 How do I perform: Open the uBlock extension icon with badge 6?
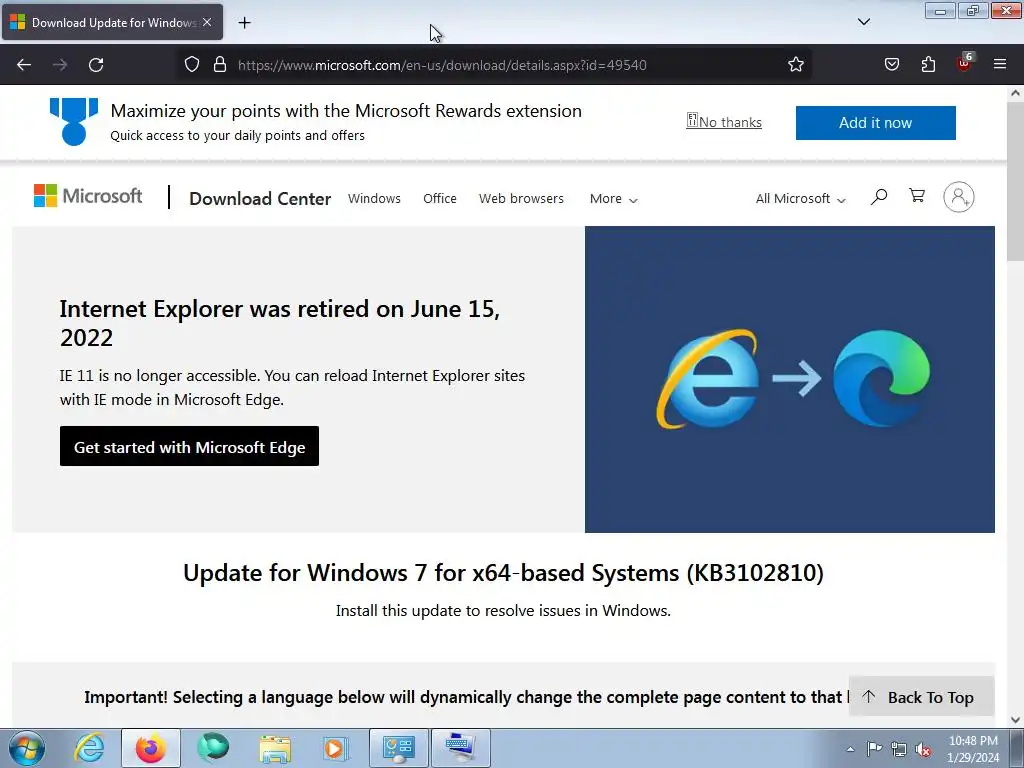pos(965,63)
